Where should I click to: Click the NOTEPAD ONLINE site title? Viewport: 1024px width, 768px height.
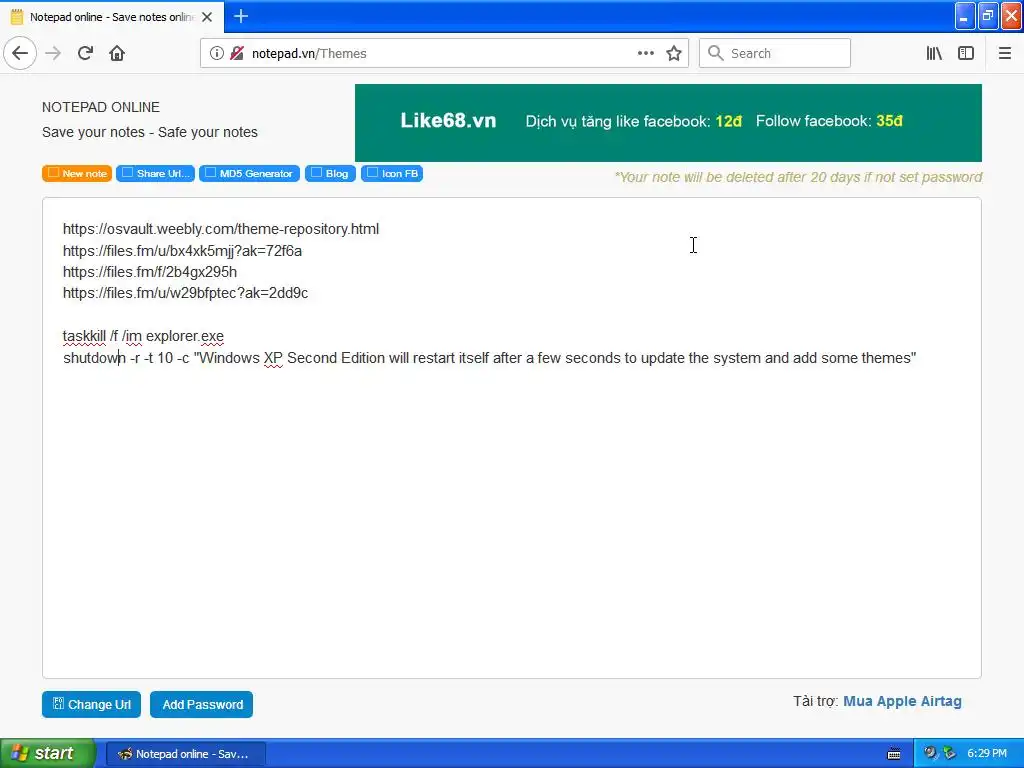pos(101,107)
